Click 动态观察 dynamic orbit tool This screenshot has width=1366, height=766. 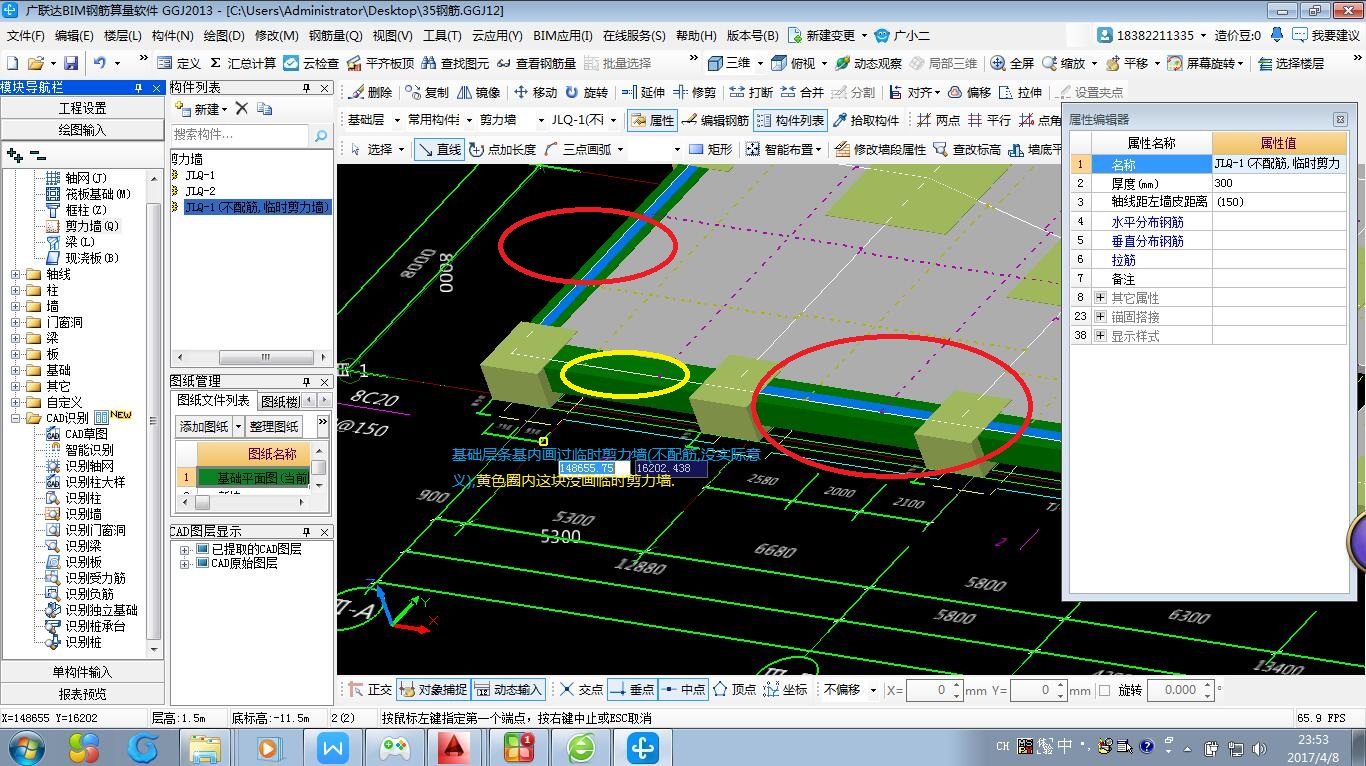click(x=868, y=63)
